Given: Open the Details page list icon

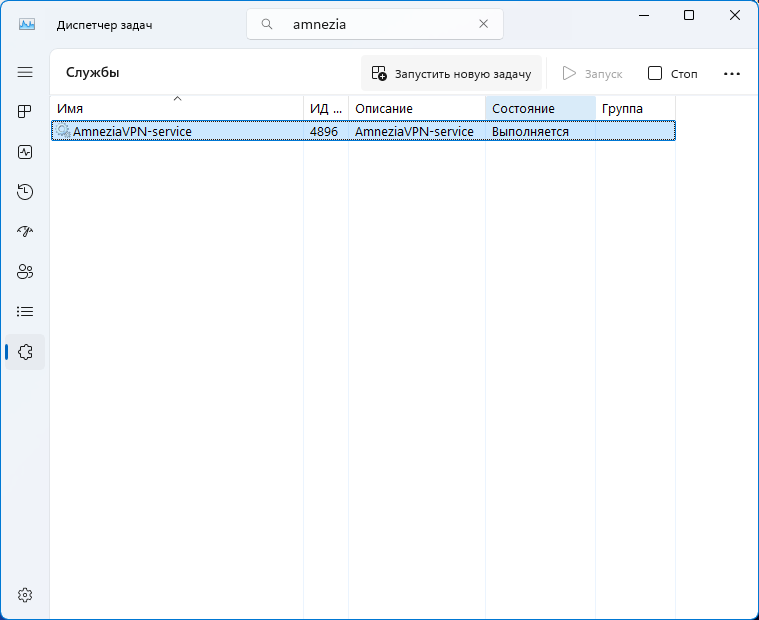Looking at the screenshot, I should [x=25, y=312].
